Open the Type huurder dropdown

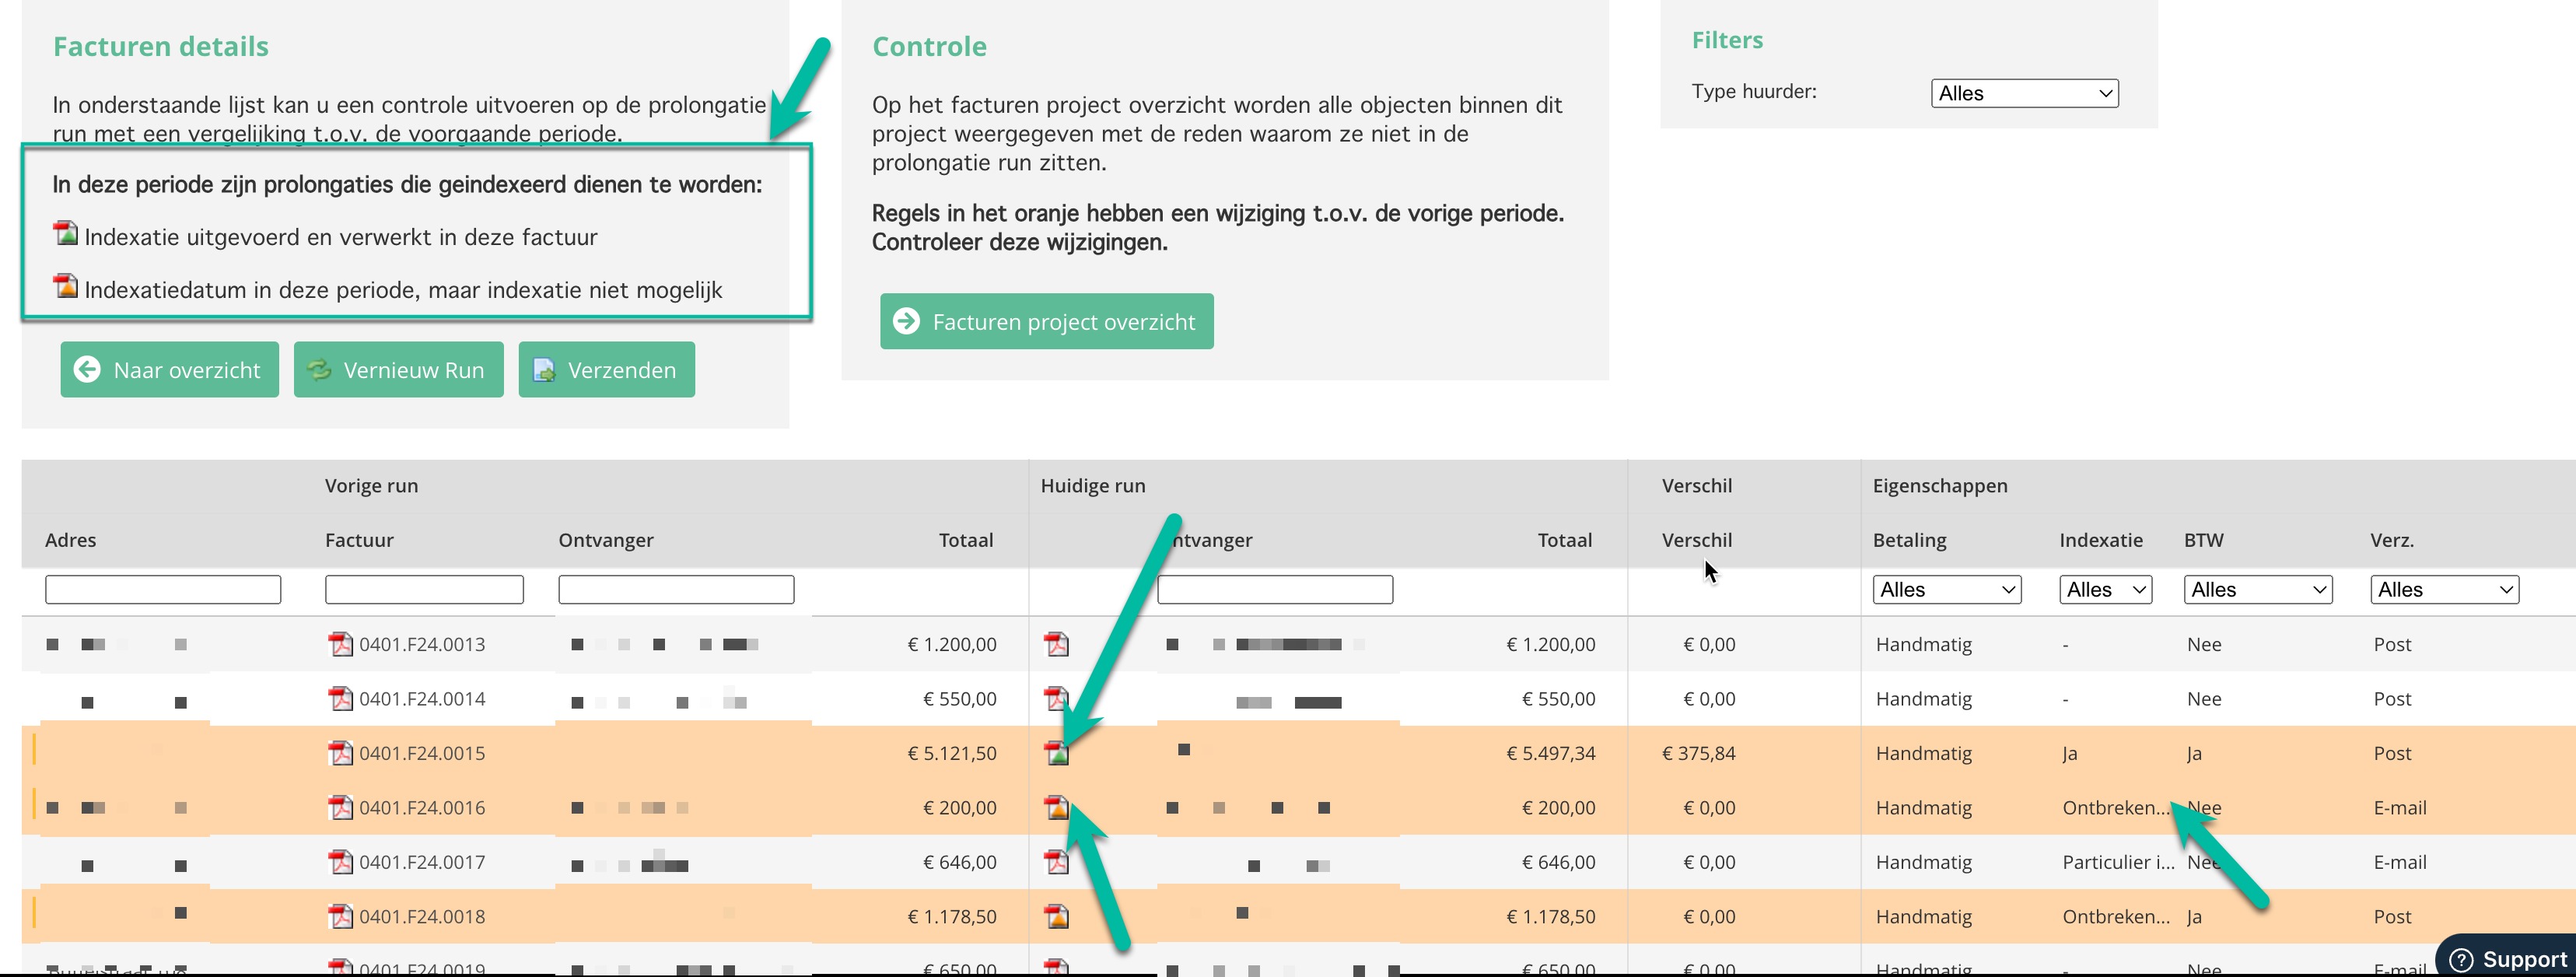click(x=2024, y=93)
